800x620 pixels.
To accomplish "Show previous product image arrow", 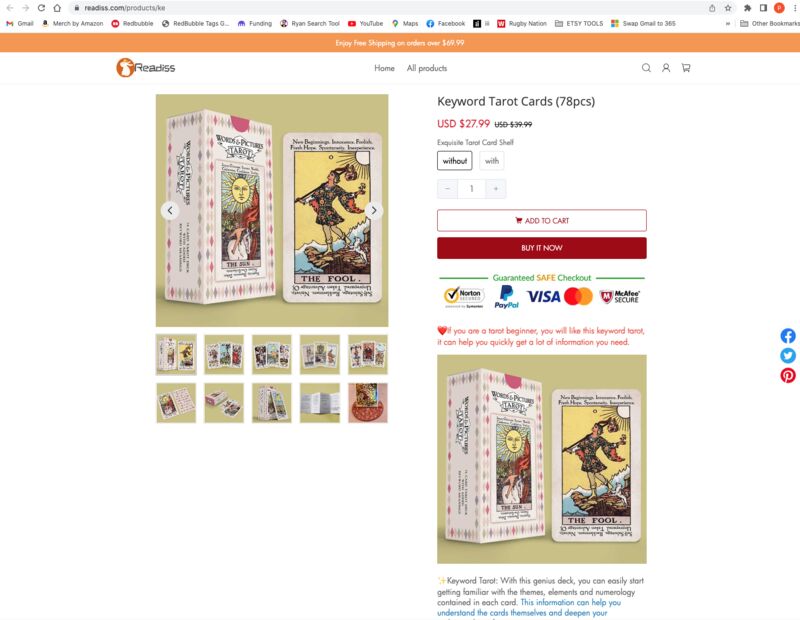I will click(170, 210).
